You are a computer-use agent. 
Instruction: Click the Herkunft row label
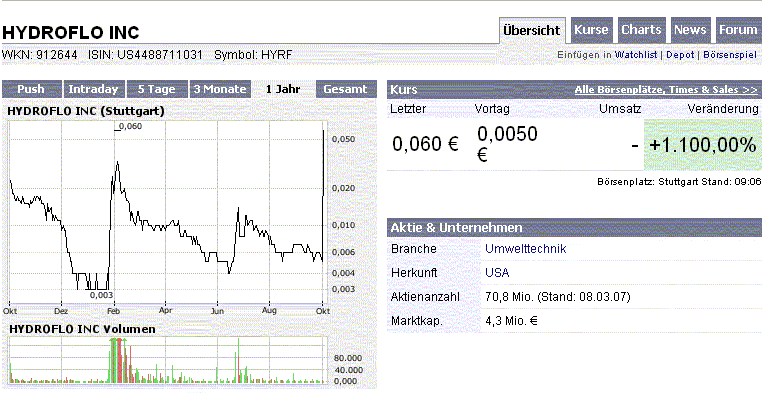pyautogui.click(x=414, y=272)
